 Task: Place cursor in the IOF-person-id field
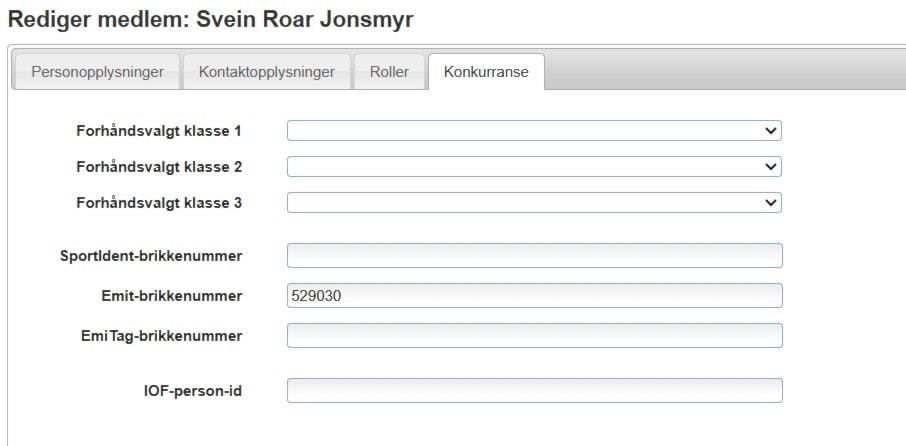(534, 390)
